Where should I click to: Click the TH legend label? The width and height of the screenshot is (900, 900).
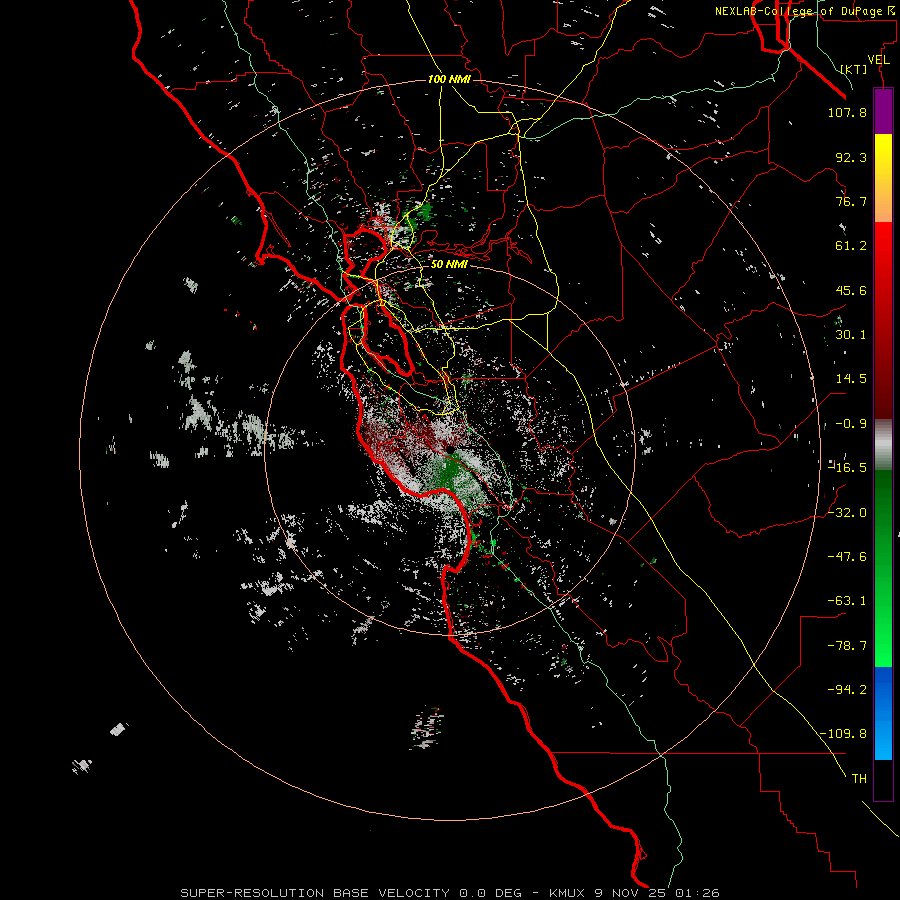859,779
